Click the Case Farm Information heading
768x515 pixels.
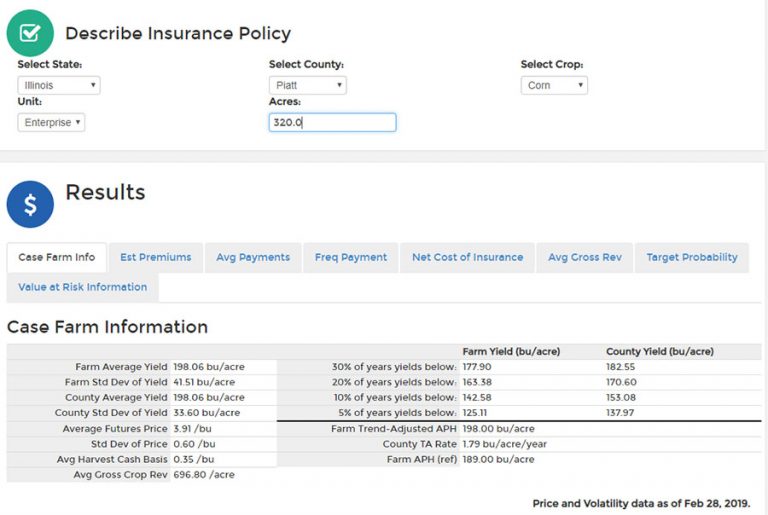click(108, 327)
